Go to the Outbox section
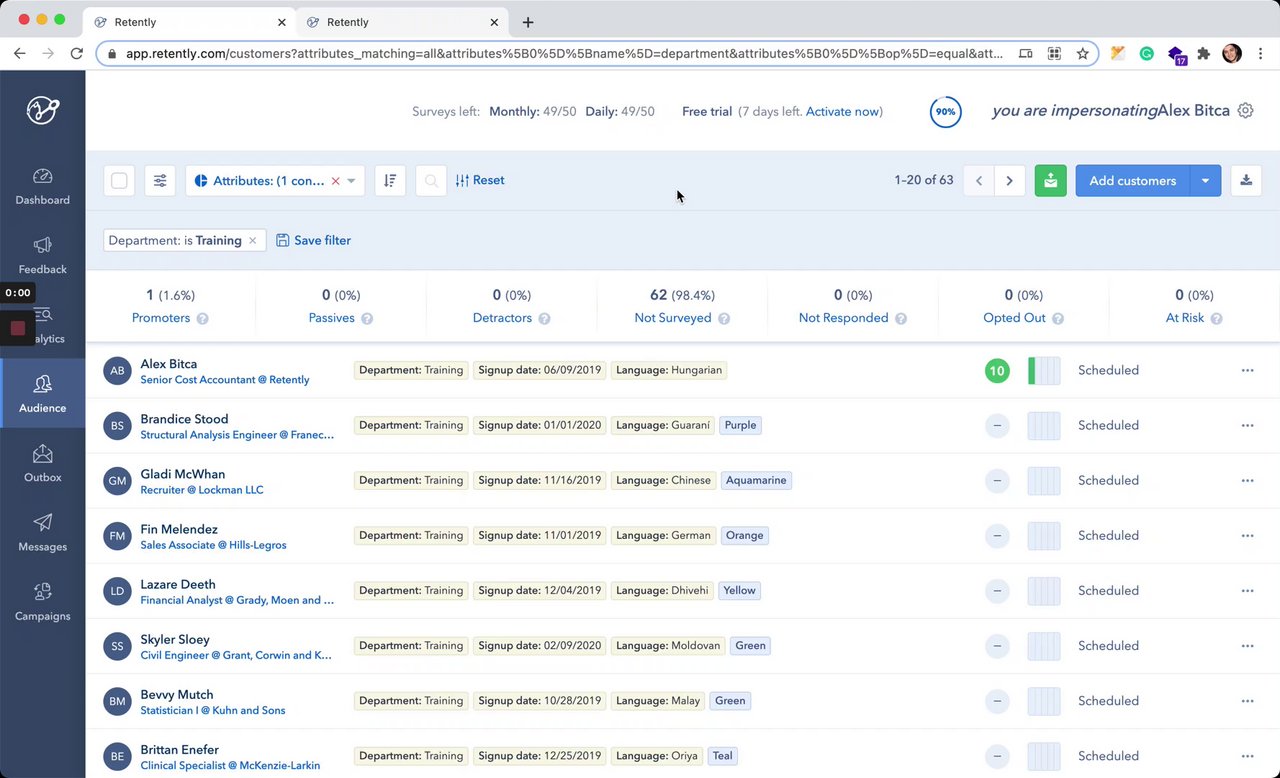This screenshot has width=1280, height=778. pos(42,464)
